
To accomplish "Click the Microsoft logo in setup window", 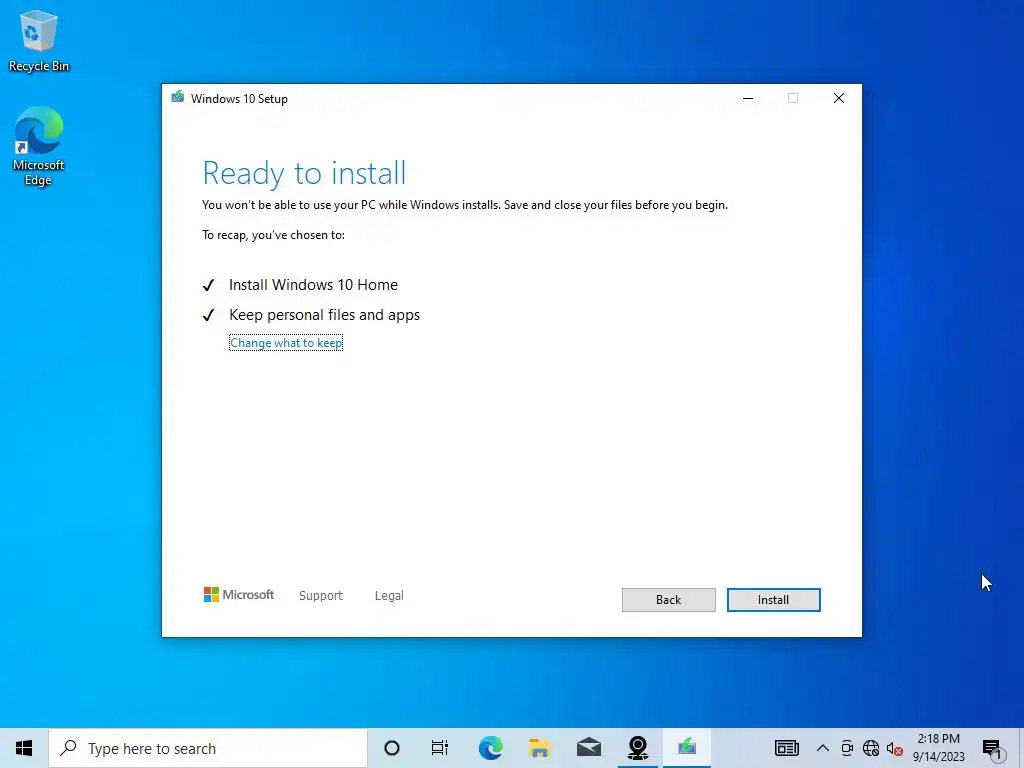I will click(239, 595).
